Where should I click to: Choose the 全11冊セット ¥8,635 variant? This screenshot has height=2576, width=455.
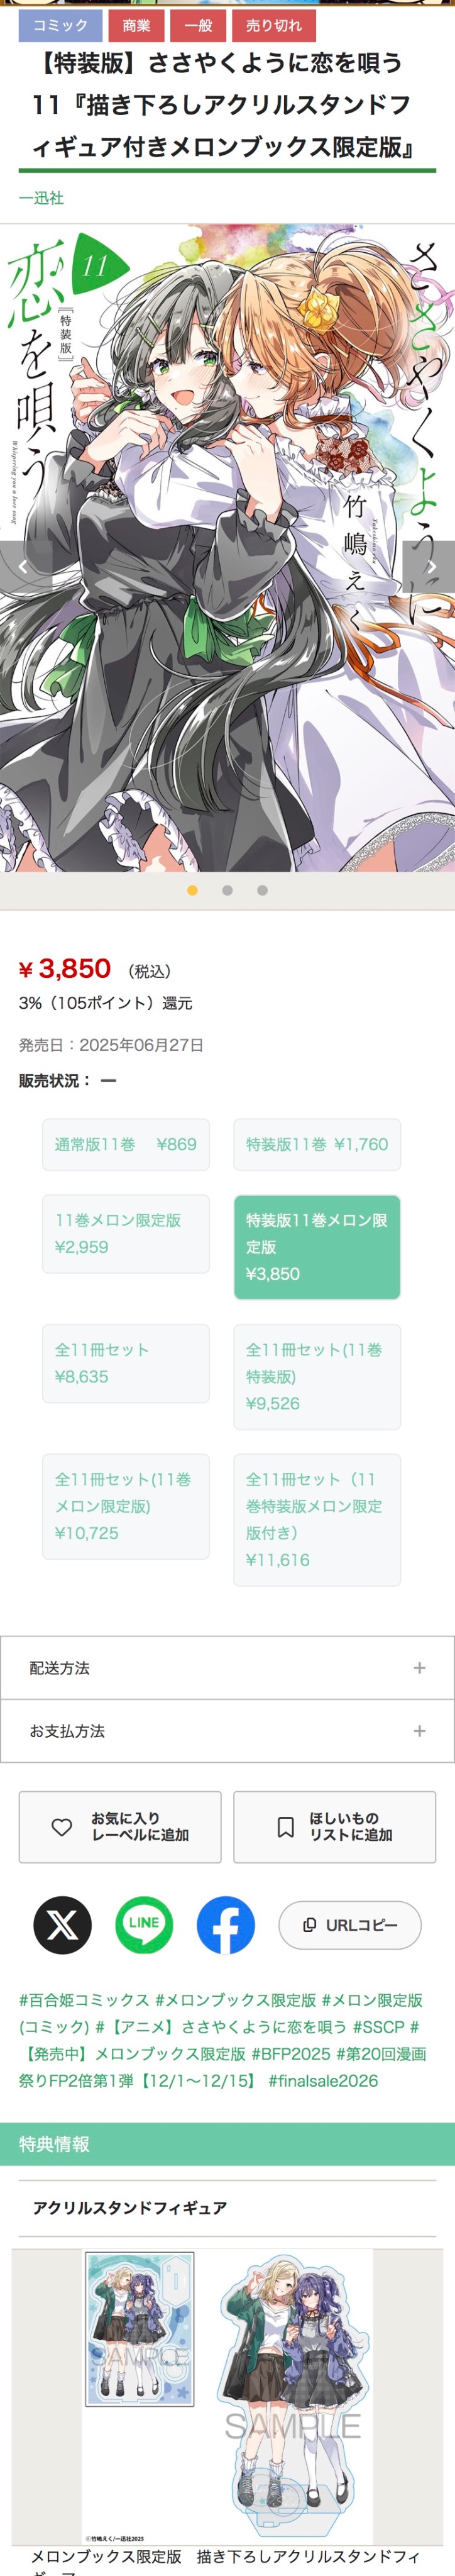(x=126, y=1363)
